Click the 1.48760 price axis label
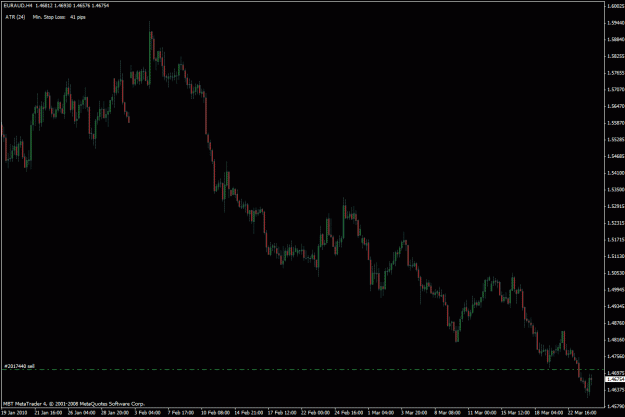Viewport: 625px width, 417px height. click(x=616, y=323)
